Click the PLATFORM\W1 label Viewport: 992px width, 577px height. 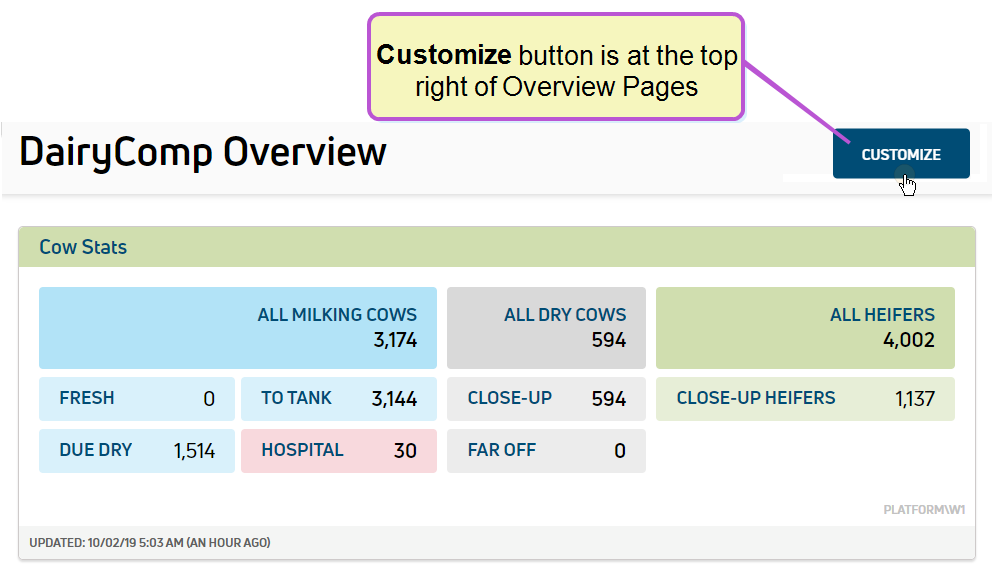click(x=924, y=509)
